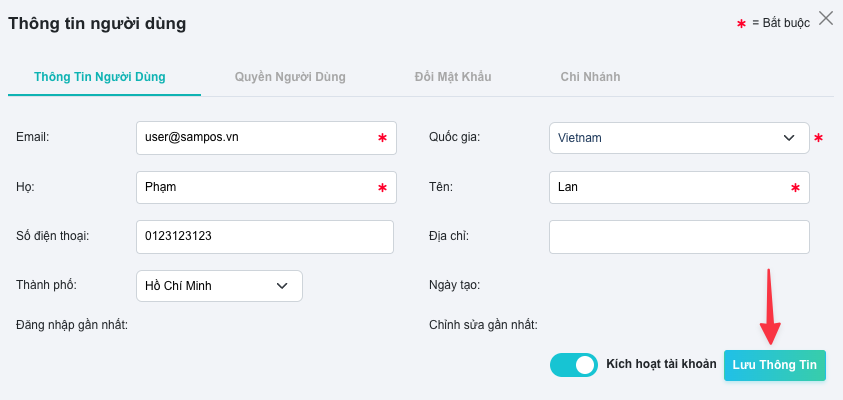Click the Đăng nhập gần nhất label

[x=80, y=324]
